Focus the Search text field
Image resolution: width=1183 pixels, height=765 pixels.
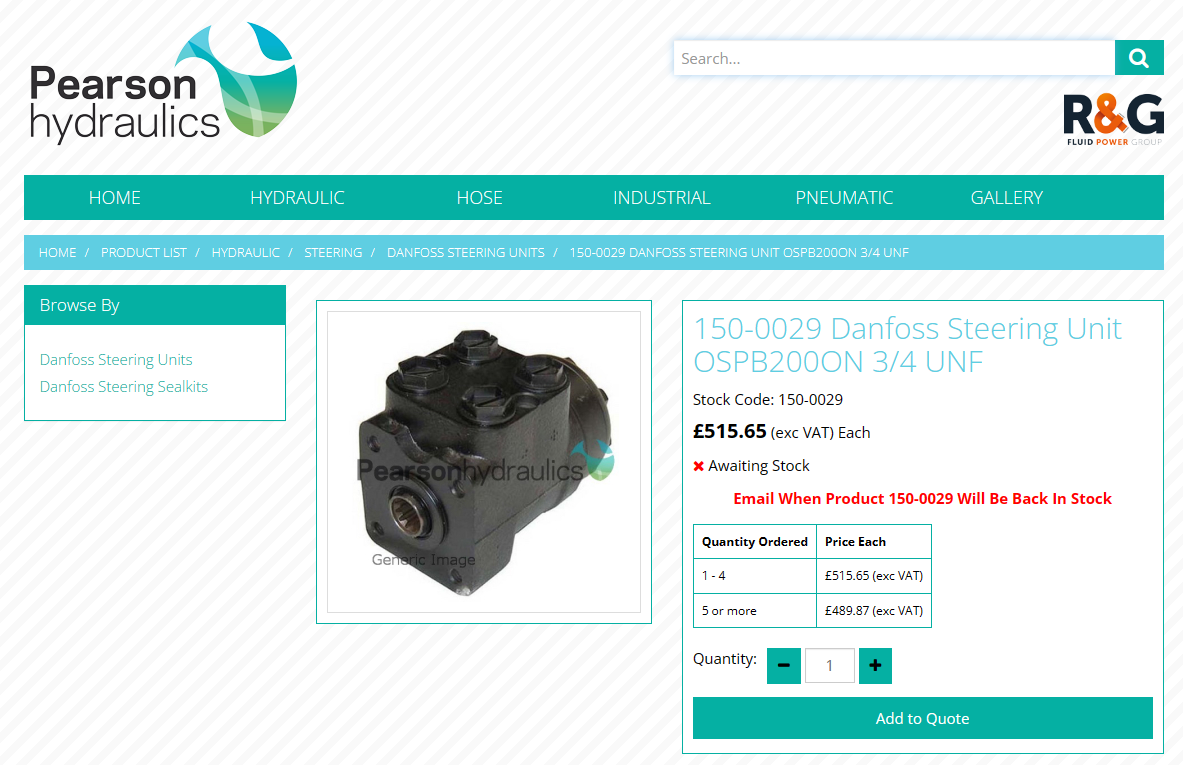coord(894,58)
